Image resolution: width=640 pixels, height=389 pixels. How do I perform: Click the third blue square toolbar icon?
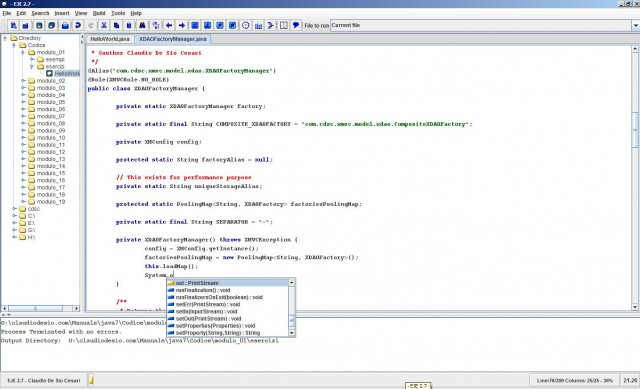click(220, 25)
